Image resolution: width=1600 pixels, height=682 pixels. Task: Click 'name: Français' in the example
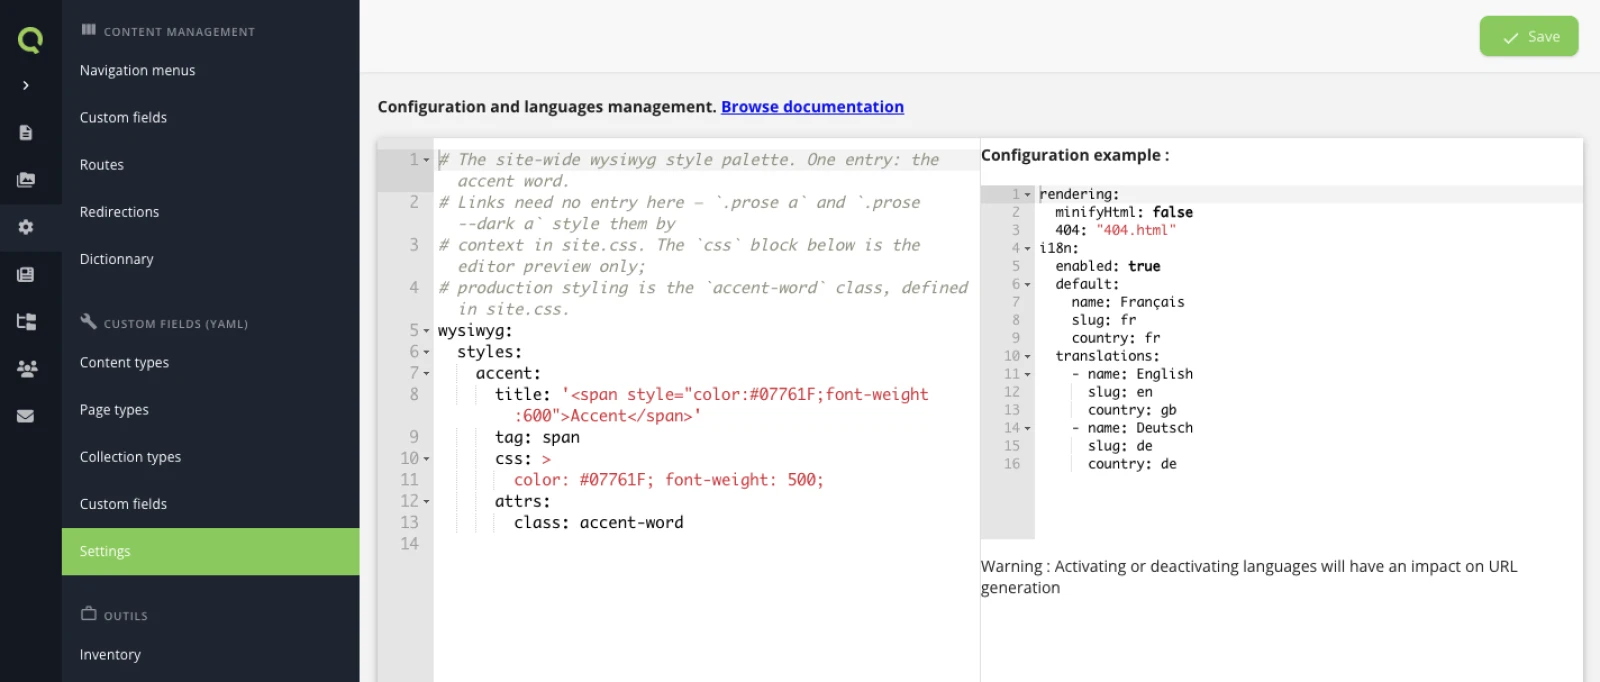[x=1128, y=302]
